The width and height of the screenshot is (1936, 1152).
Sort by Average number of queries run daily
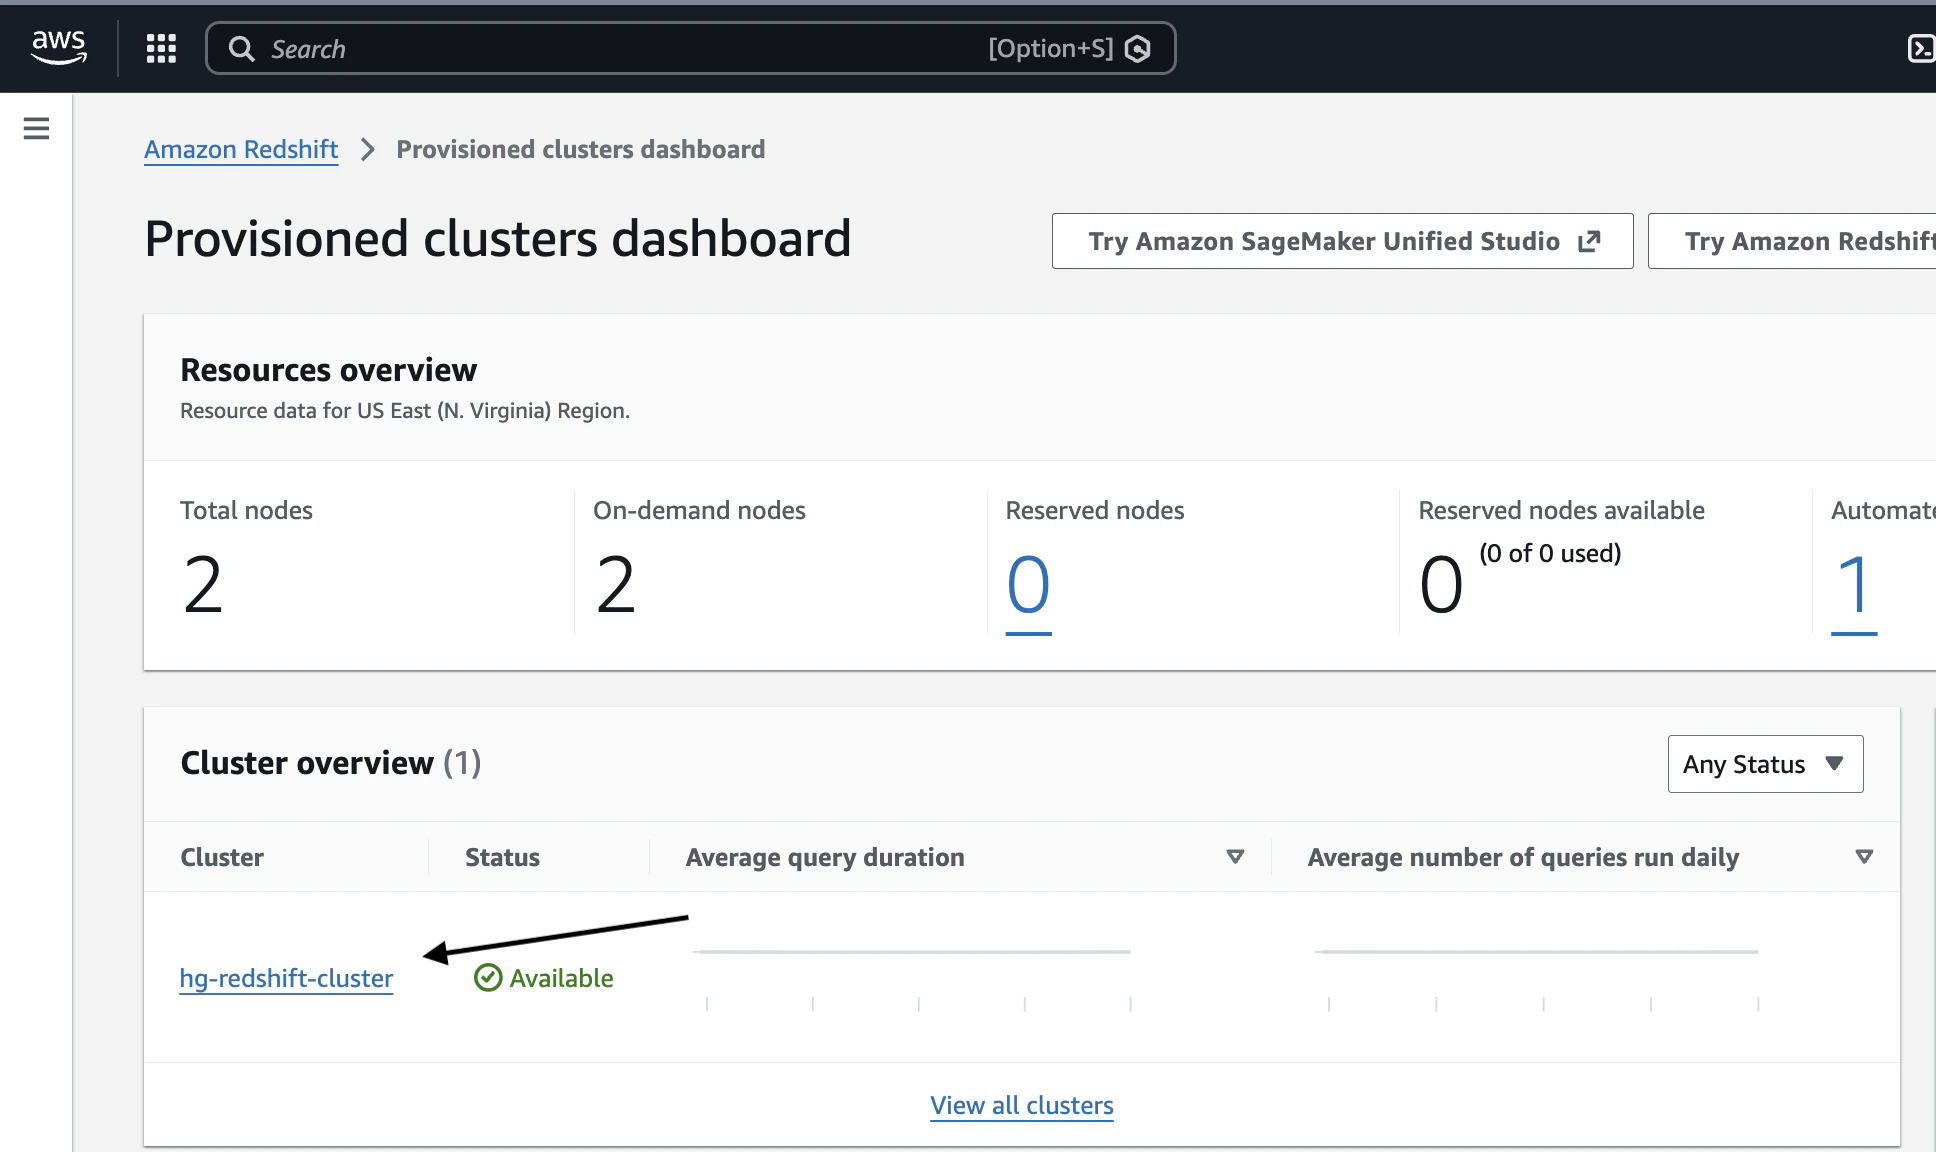[1864, 856]
